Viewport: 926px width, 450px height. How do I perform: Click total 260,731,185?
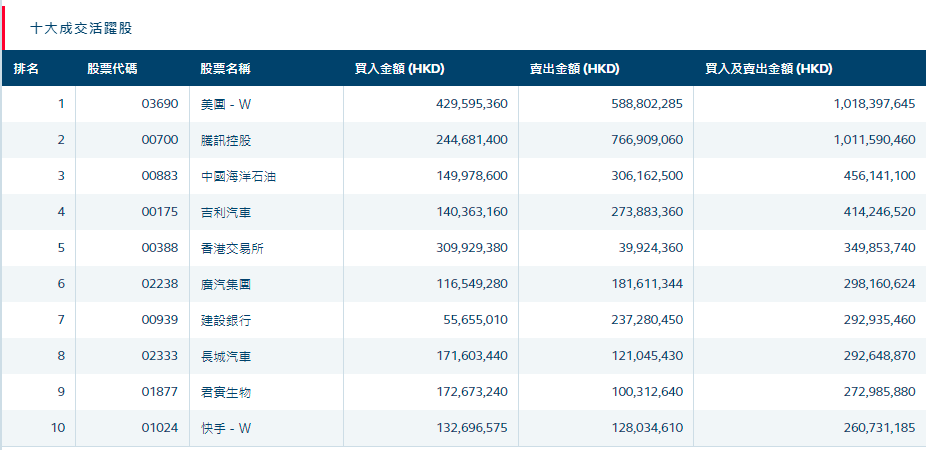(x=880, y=428)
